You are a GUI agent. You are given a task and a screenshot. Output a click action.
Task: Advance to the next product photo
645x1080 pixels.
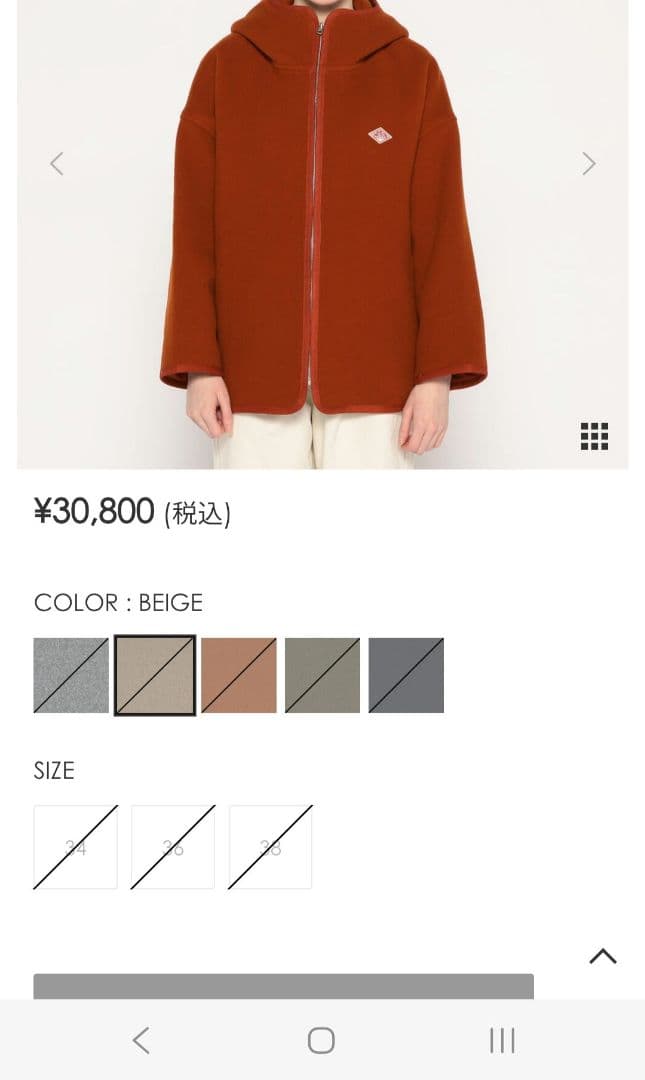pos(588,164)
